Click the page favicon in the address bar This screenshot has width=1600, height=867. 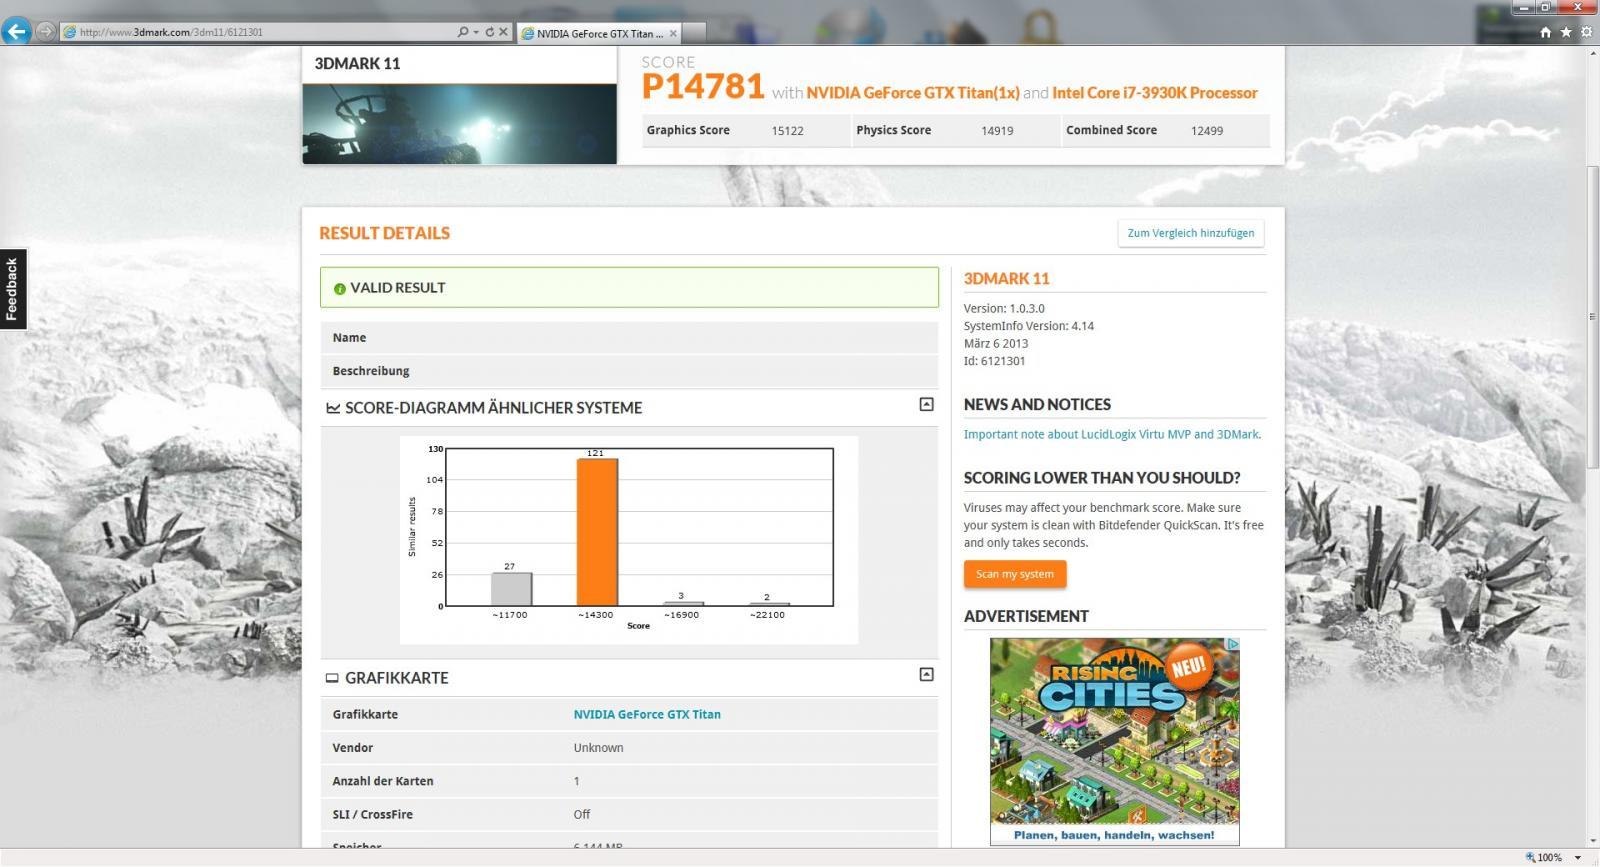69,32
